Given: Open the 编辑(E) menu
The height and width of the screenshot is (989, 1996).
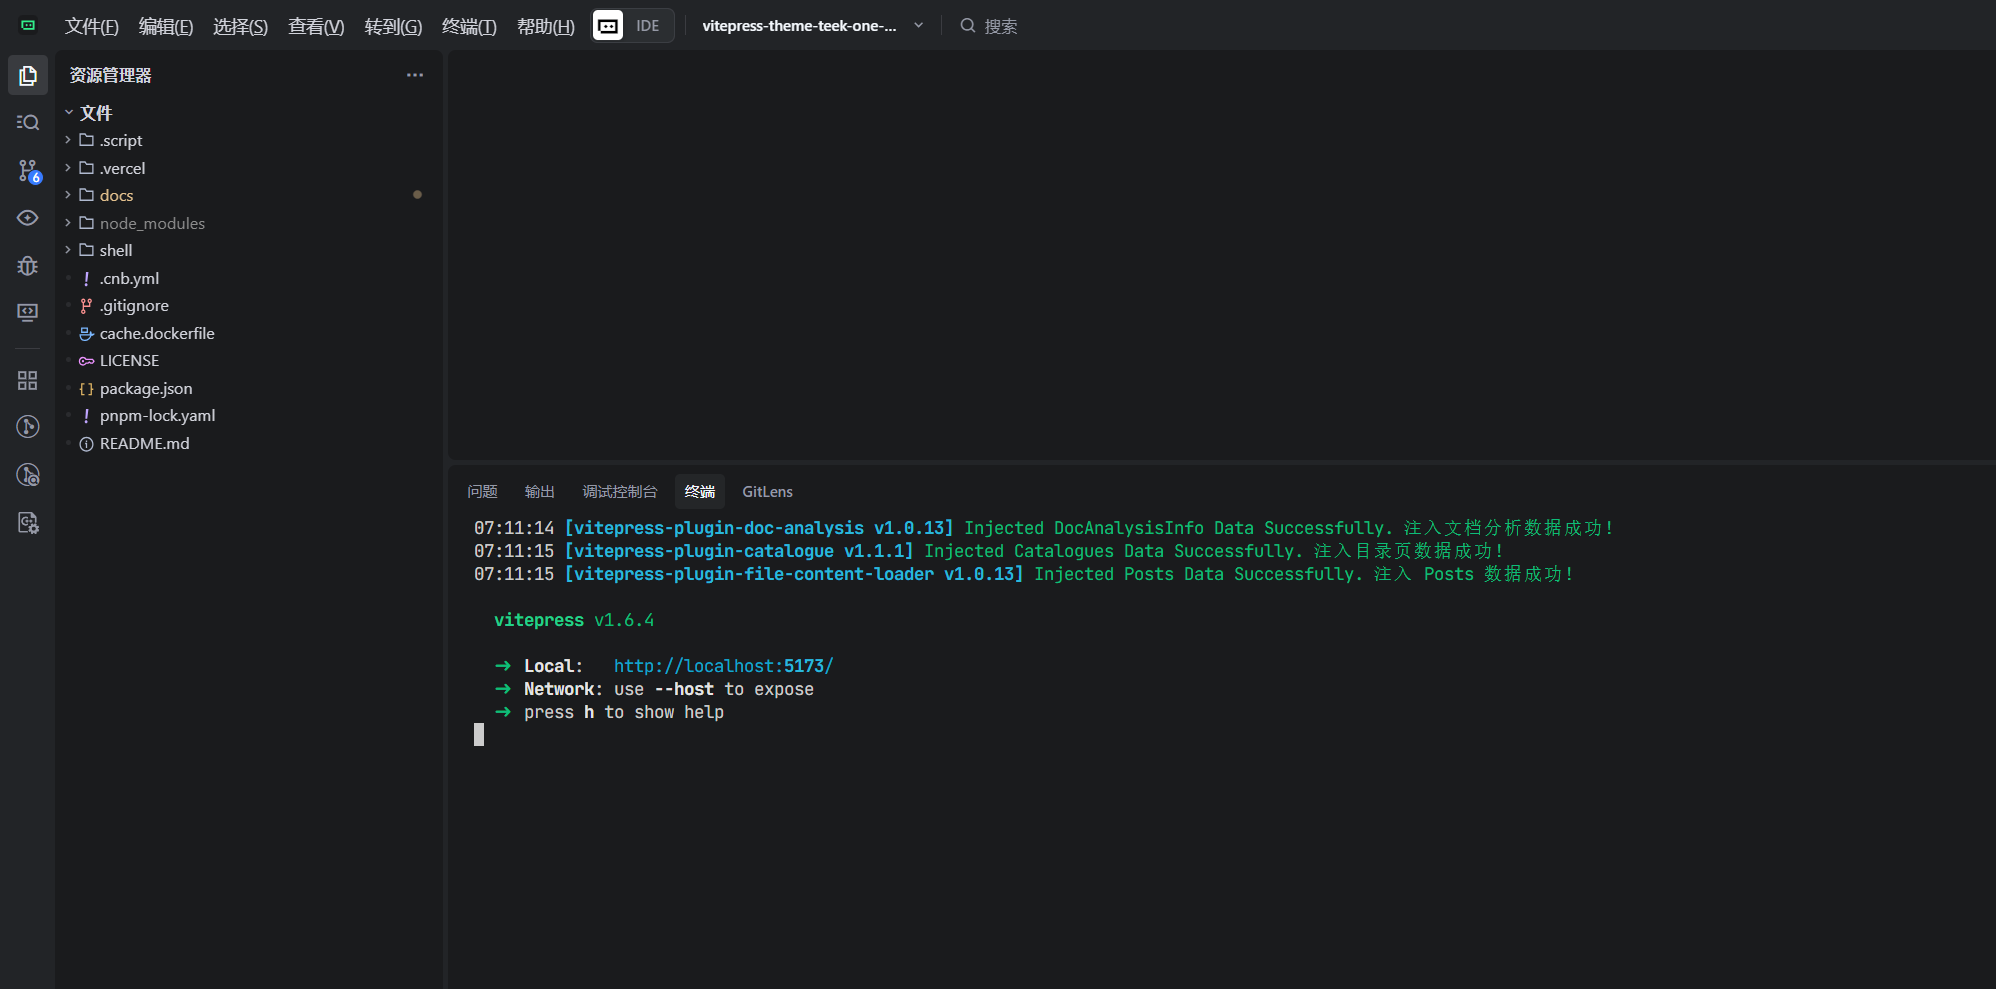Looking at the screenshot, I should coord(166,26).
